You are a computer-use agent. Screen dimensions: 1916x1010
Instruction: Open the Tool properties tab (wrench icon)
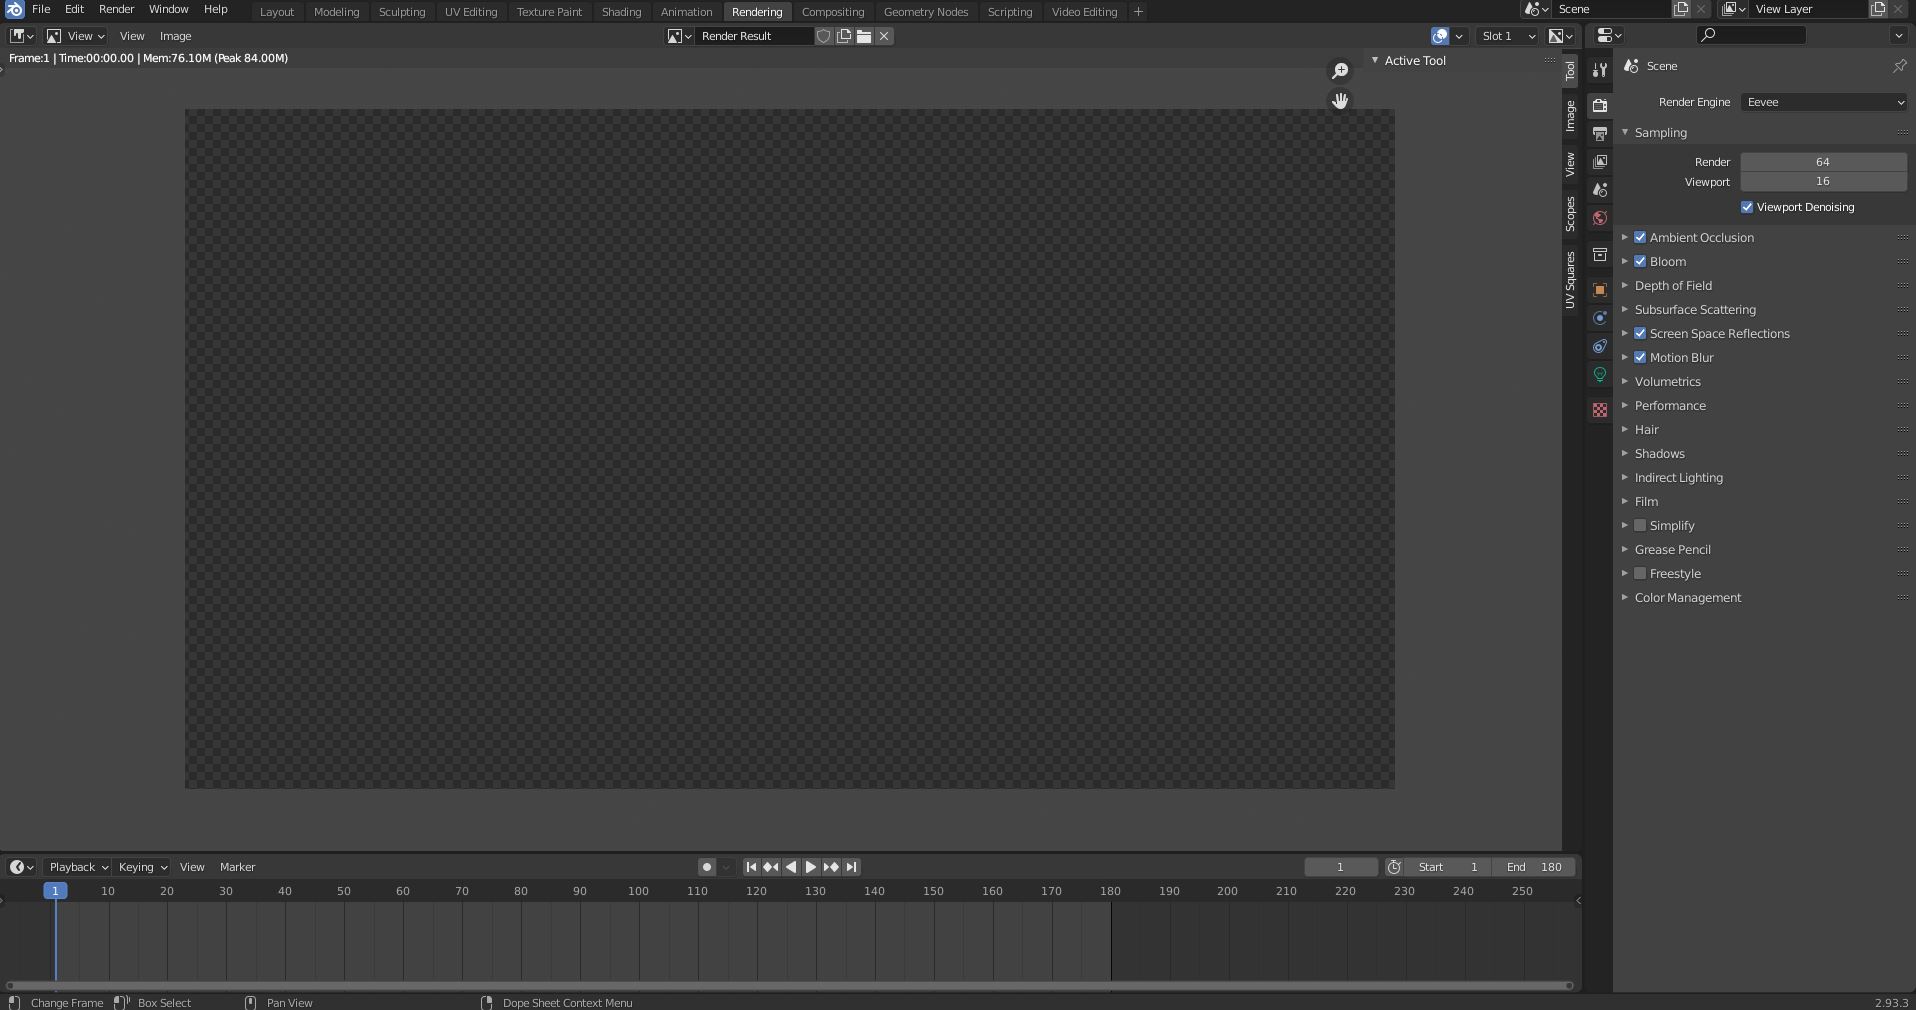tap(1600, 70)
